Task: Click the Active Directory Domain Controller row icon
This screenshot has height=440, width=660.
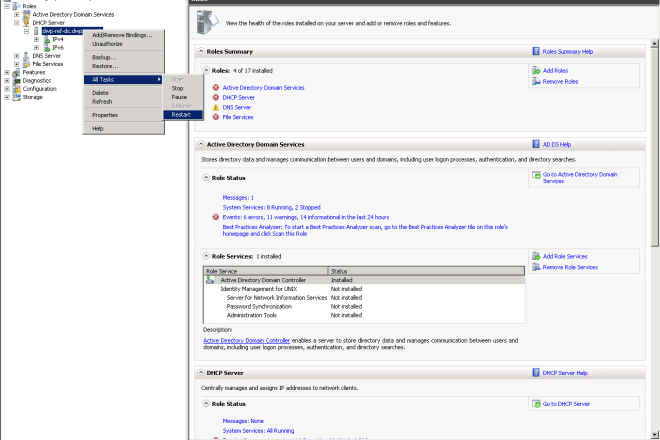Action: click(x=210, y=280)
